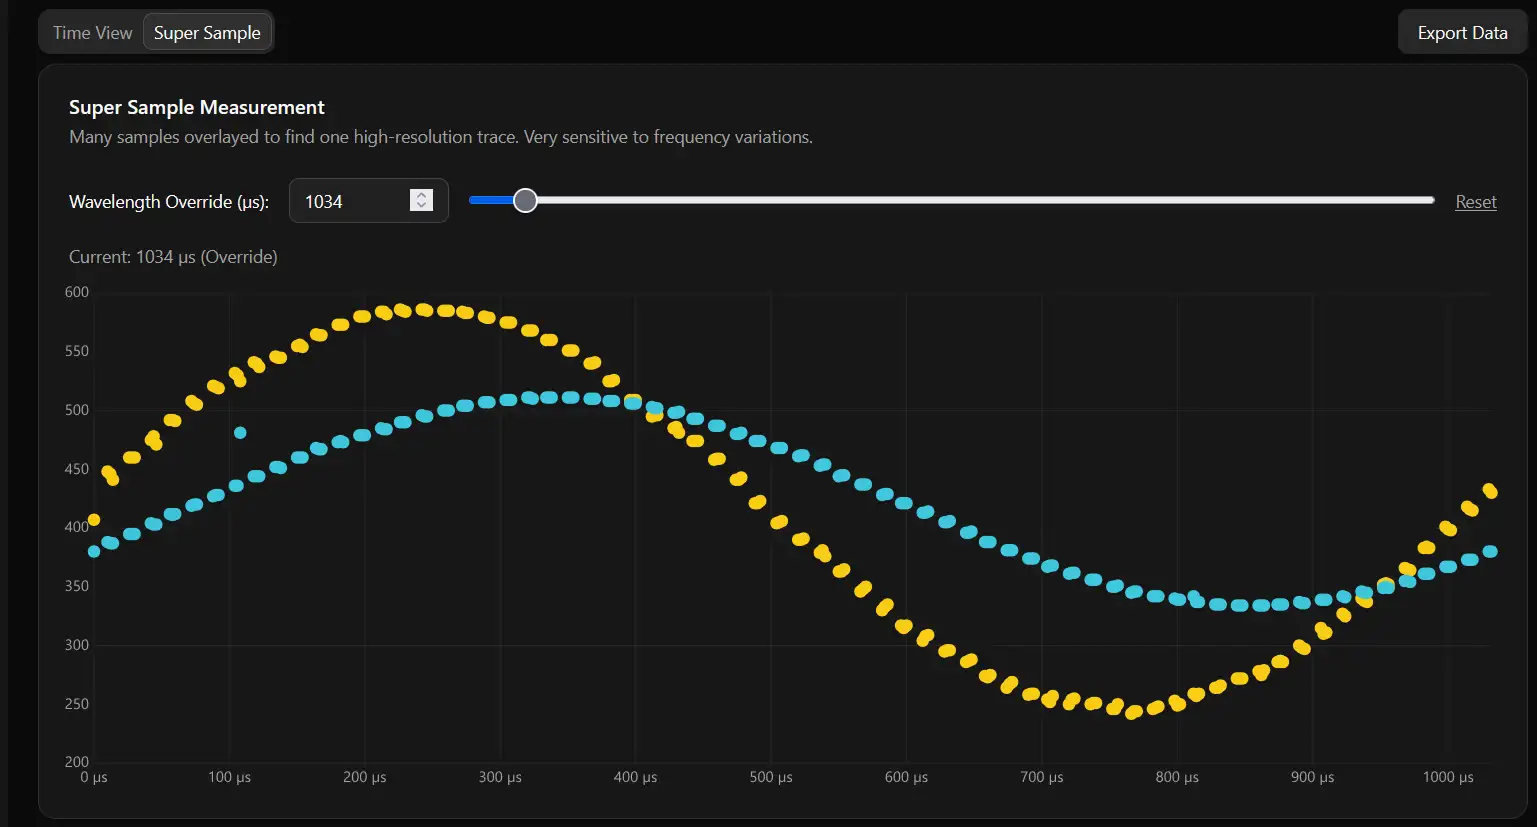Click the wavelength stepper down arrow
The height and width of the screenshot is (827, 1537).
coord(422,206)
